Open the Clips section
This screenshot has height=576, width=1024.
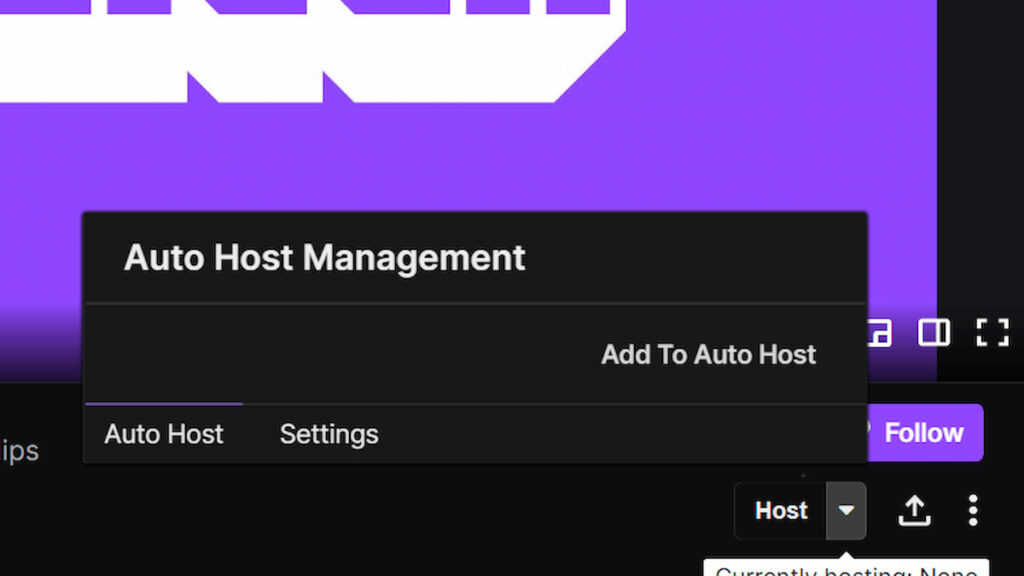pyautogui.click(x=20, y=450)
